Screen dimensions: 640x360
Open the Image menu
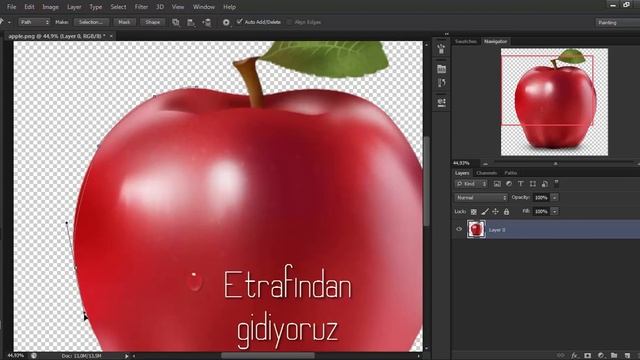(51, 7)
